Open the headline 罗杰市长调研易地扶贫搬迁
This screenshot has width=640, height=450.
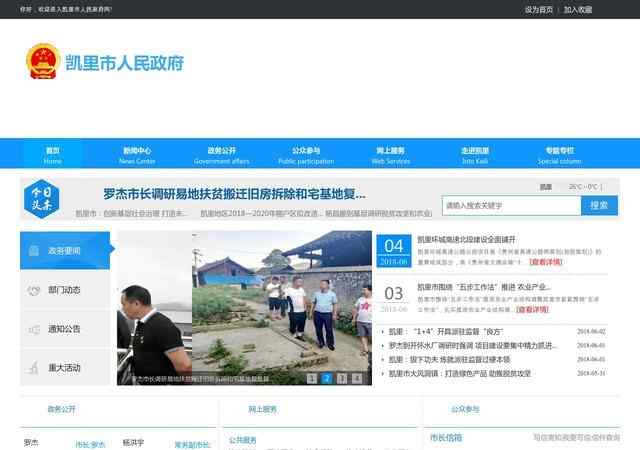coord(234,194)
